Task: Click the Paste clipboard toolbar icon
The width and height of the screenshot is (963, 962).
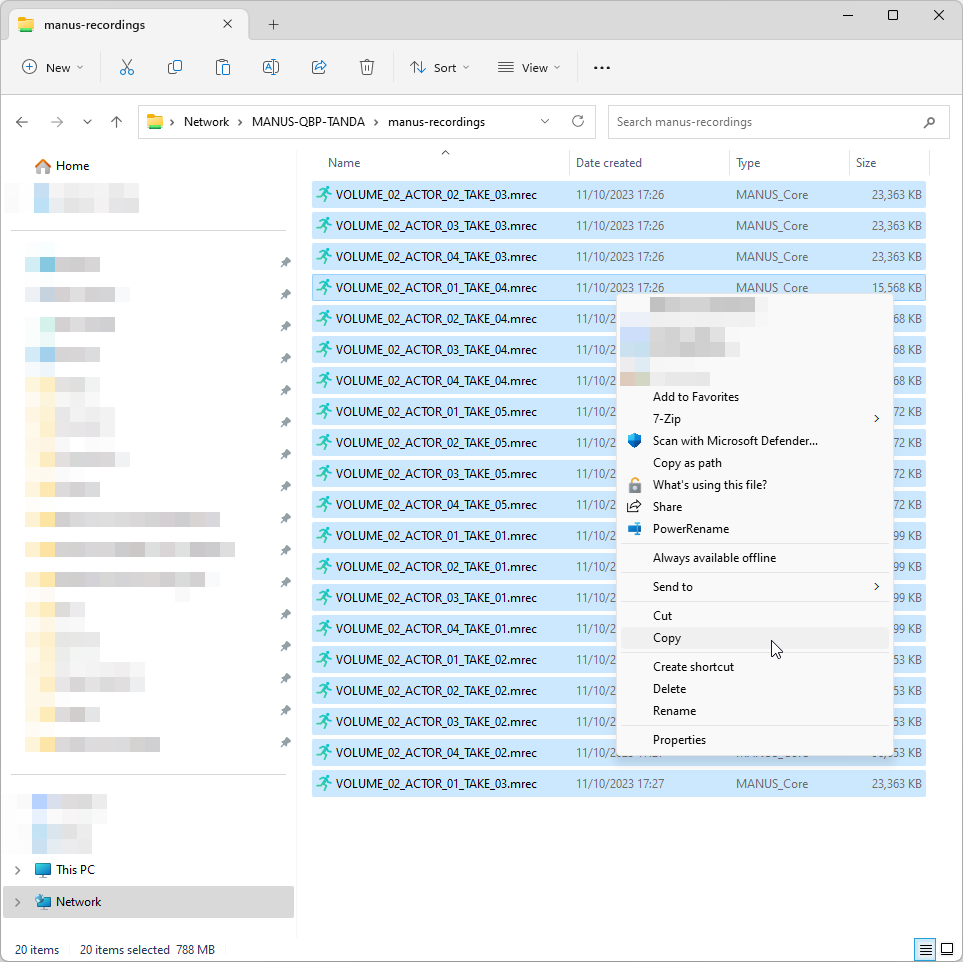Action: 223,68
